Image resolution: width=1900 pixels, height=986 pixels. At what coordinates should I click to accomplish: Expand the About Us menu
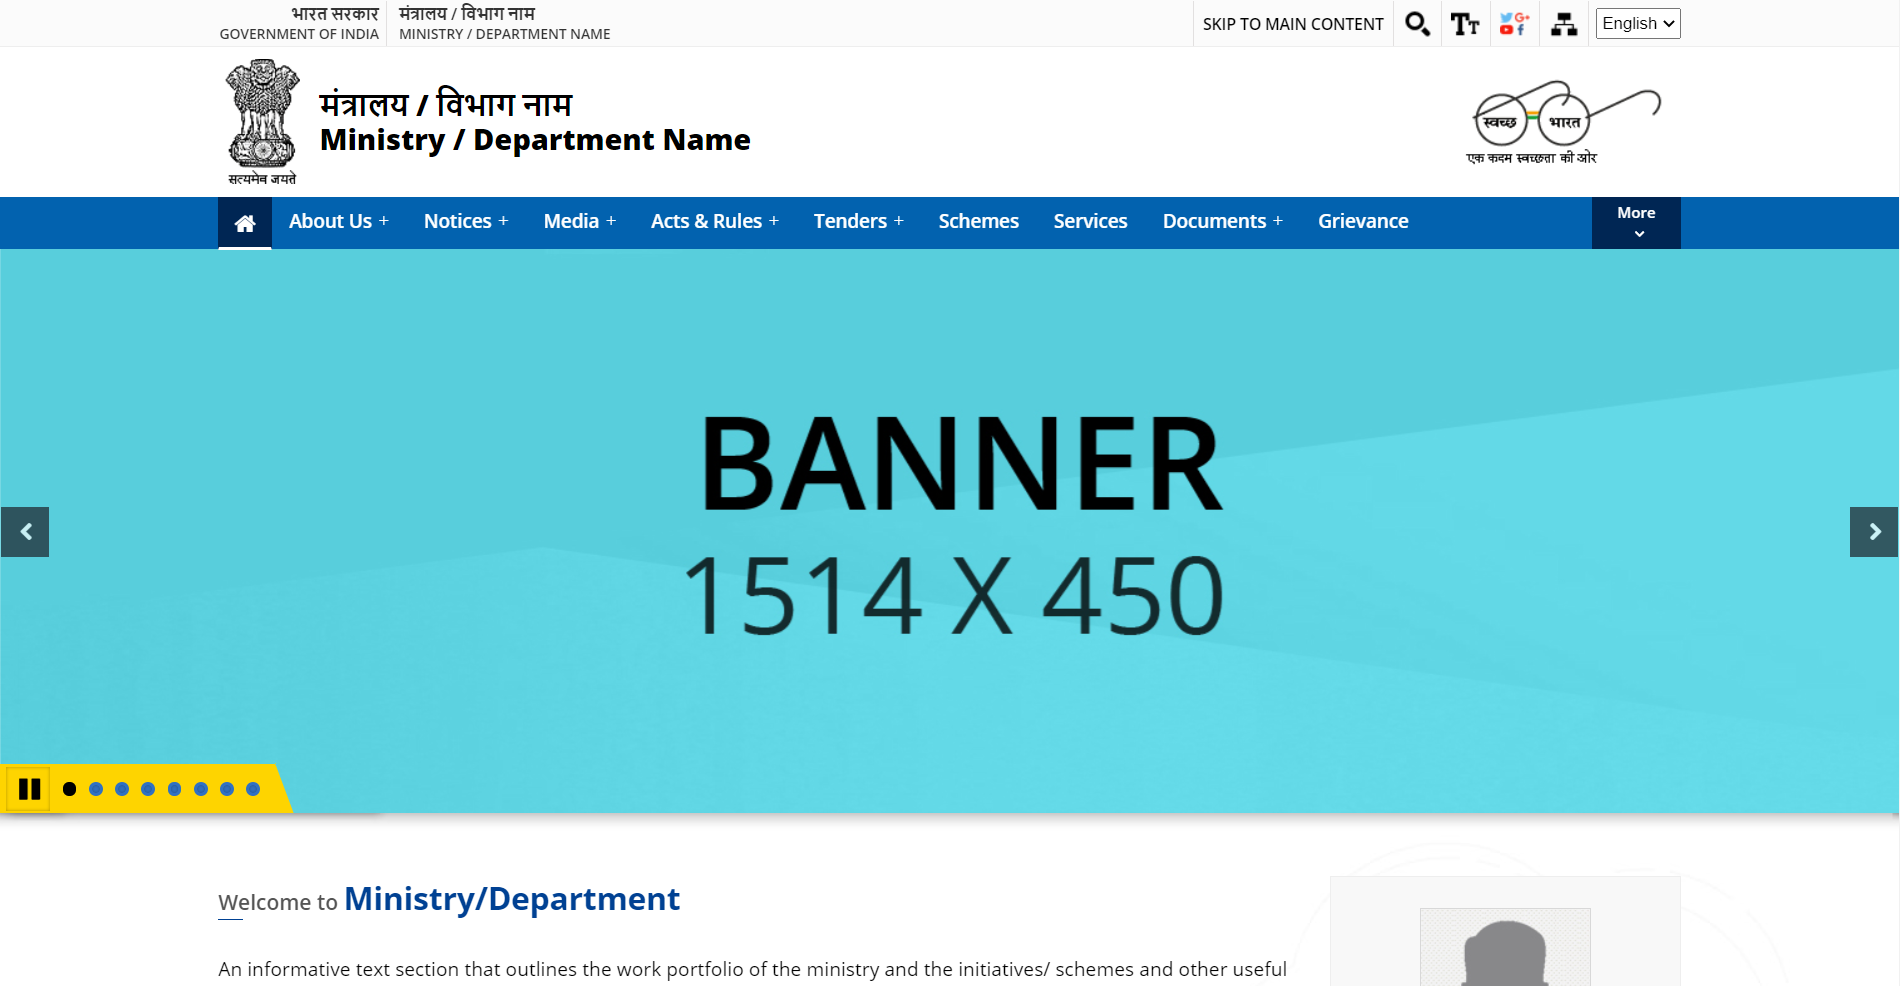tap(338, 222)
